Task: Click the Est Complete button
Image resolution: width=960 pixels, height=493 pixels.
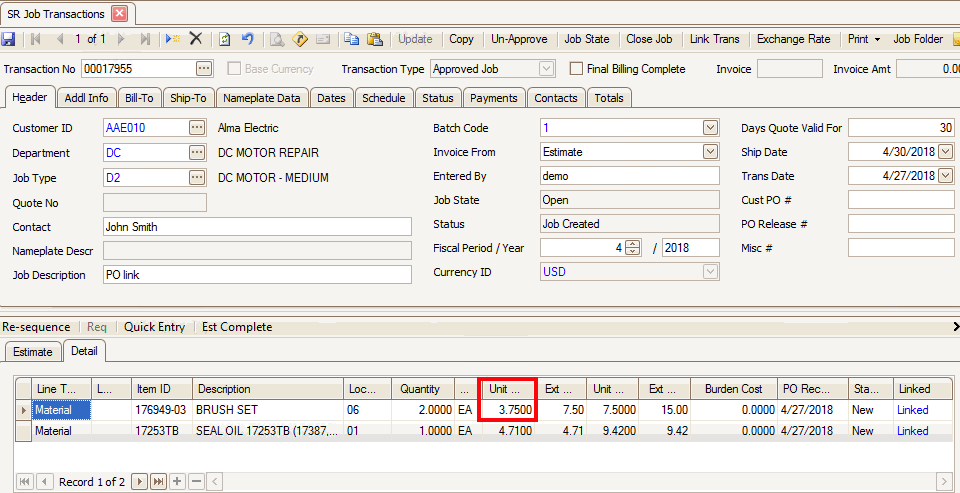Action: [x=237, y=327]
